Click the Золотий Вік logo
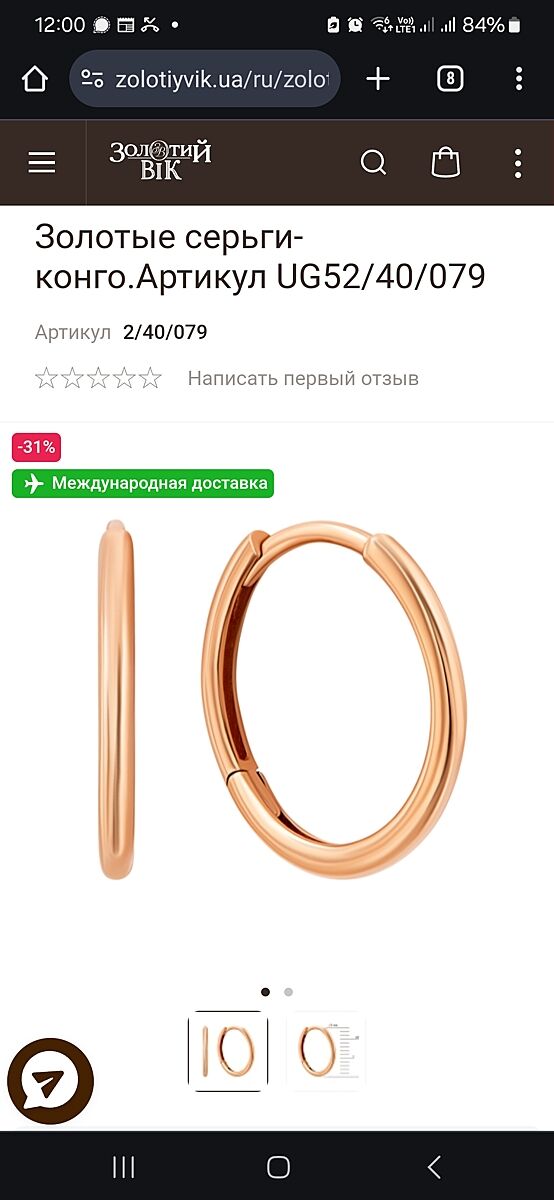554x1200 pixels. (160, 161)
